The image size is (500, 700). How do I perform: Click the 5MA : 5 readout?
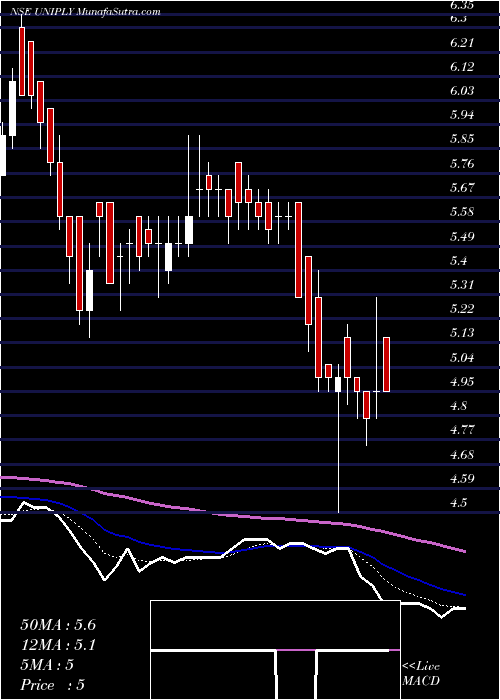(47, 665)
